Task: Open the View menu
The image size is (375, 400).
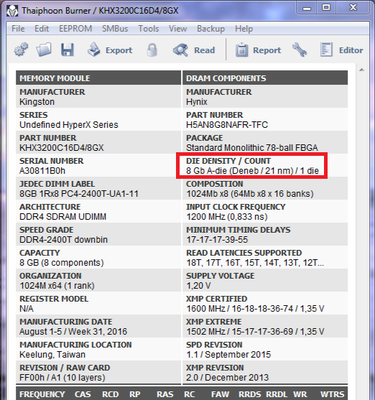Action: pyautogui.click(x=178, y=29)
